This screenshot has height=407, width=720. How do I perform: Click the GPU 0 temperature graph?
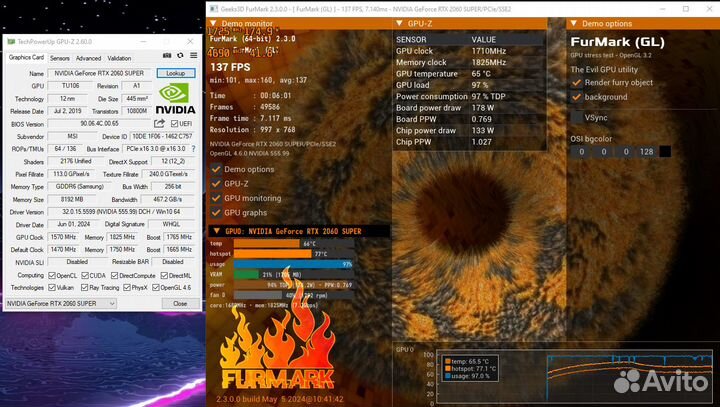tap(574, 377)
